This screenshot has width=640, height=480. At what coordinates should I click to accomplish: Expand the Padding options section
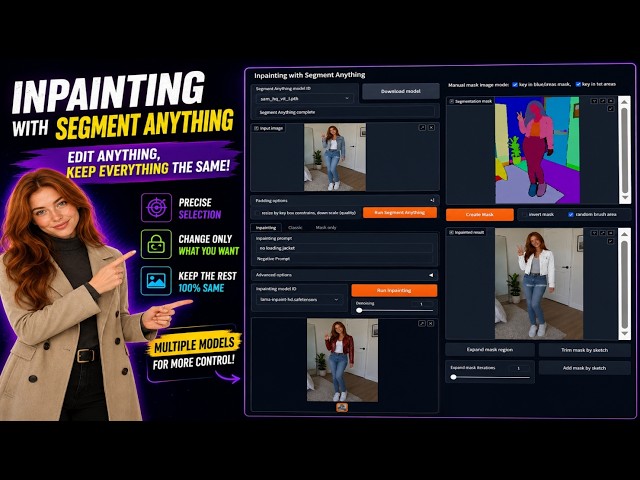[344, 200]
